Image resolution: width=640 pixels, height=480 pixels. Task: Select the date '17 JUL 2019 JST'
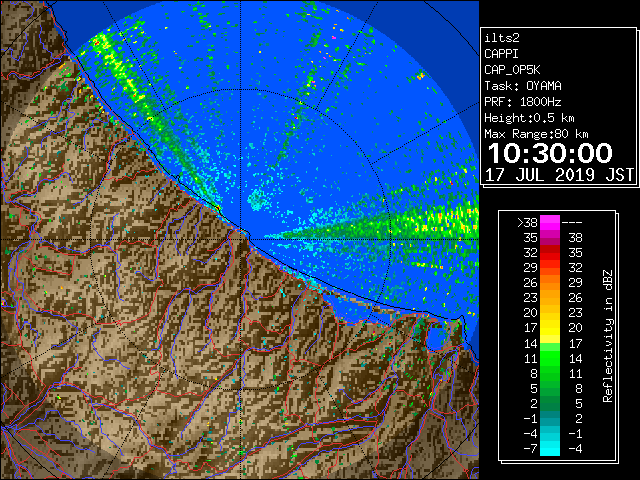(x=559, y=175)
